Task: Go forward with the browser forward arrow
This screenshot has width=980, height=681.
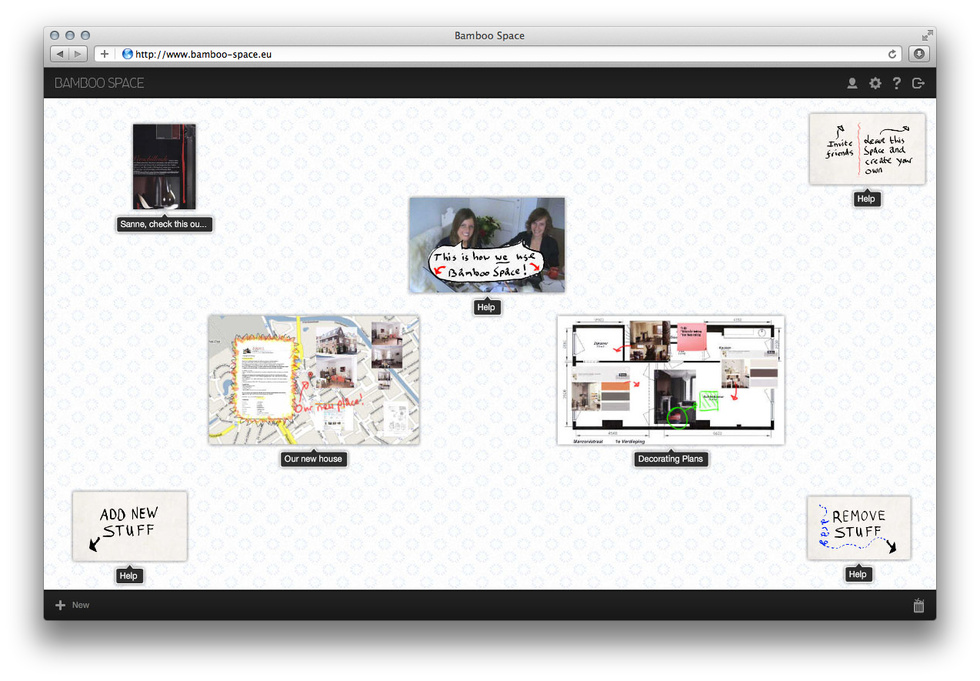Action: click(x=78, y=54)
